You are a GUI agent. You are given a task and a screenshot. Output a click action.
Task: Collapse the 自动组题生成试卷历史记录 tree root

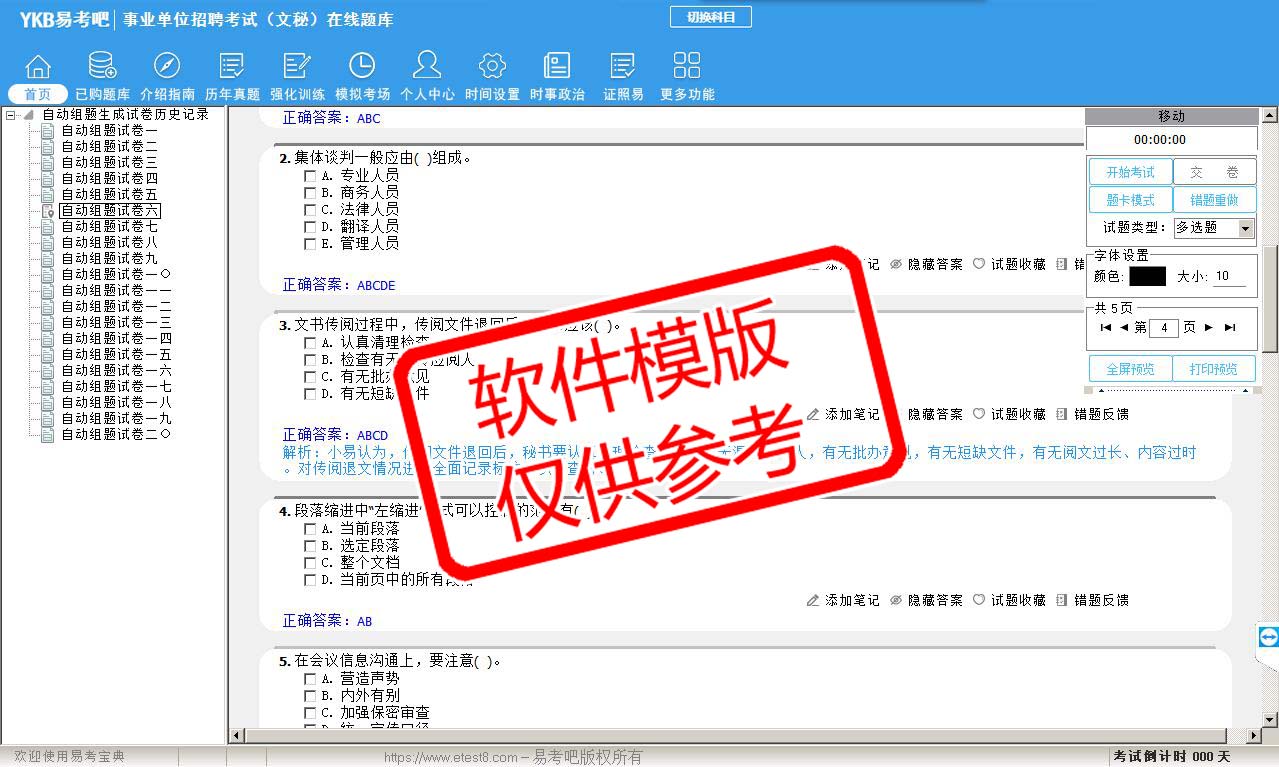[x=11, y=115]
